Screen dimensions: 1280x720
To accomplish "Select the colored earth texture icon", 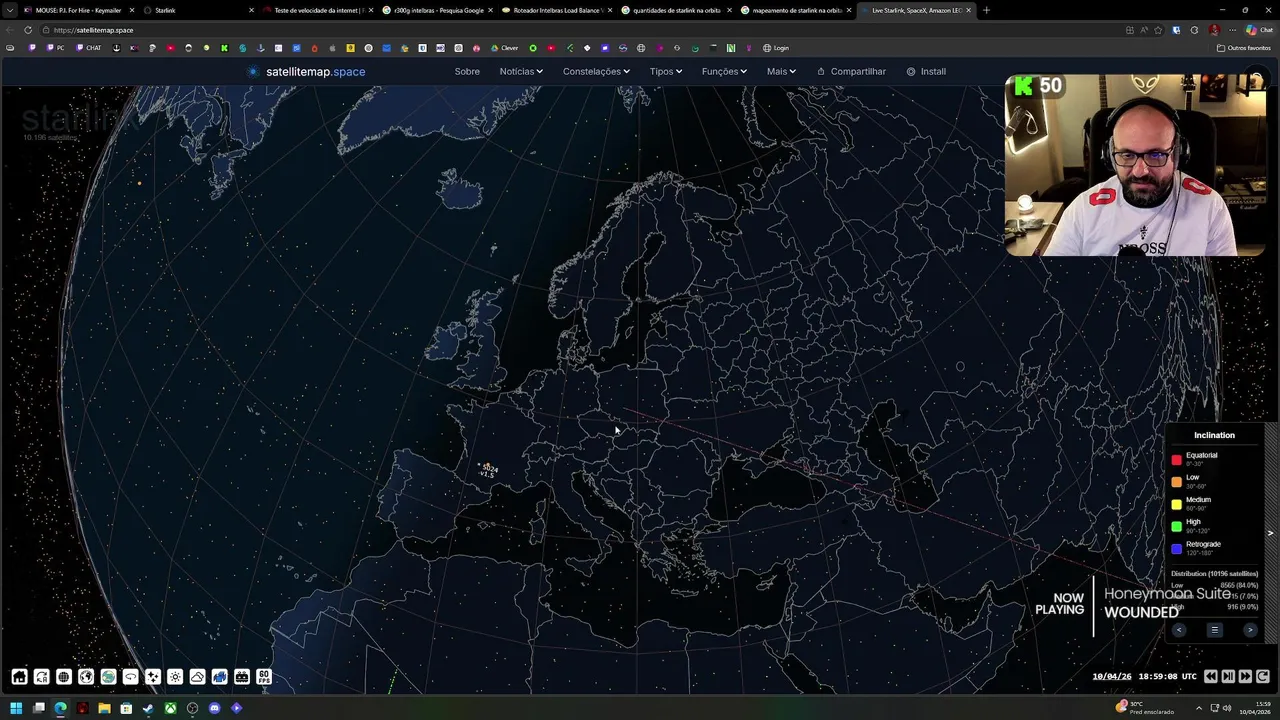I will click(x=108, y=677).
